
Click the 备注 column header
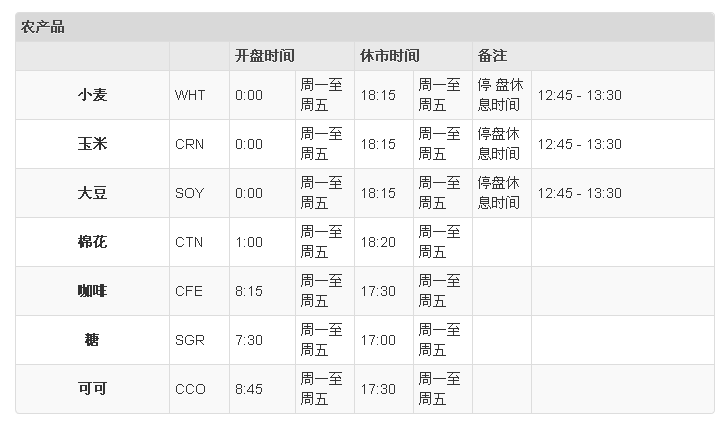click(493, 56)
